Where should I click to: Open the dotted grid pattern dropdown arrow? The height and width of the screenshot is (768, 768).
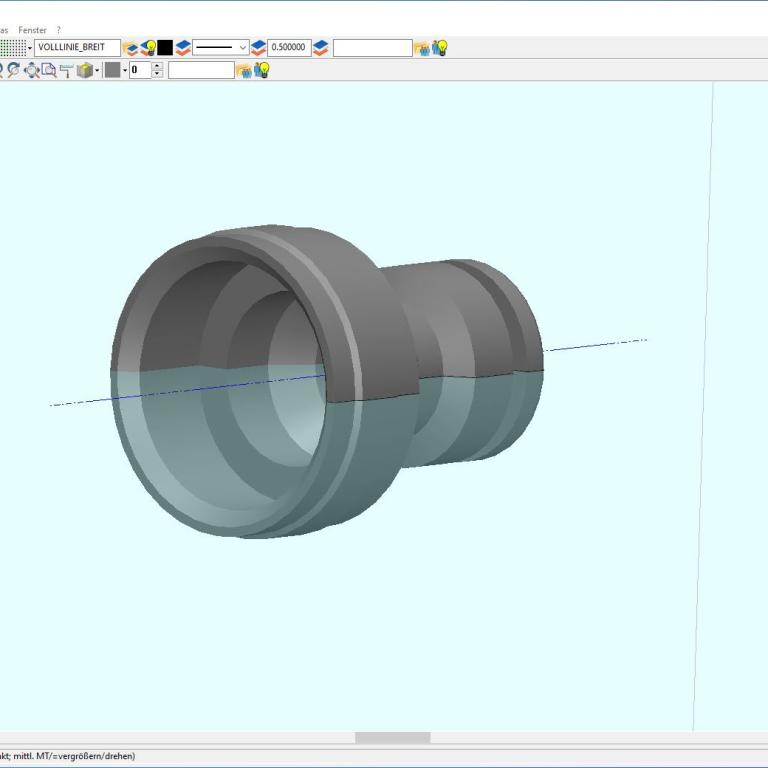coord(30,48)
